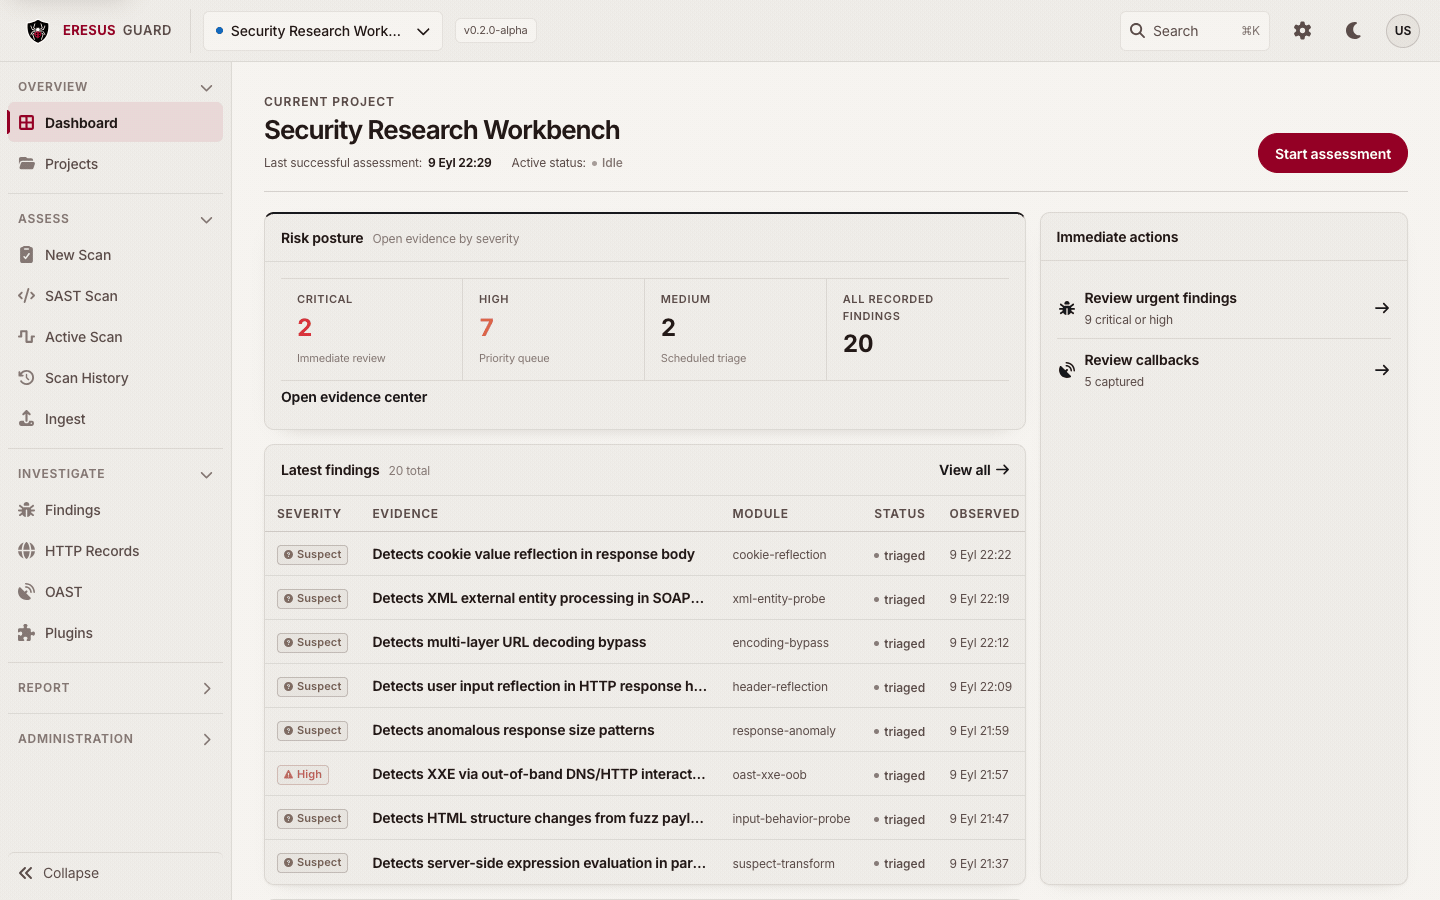Viewport: 1440px width, 900px height.
Task: Click the All Recorded Findings count
Action: (x=858, y=343)
